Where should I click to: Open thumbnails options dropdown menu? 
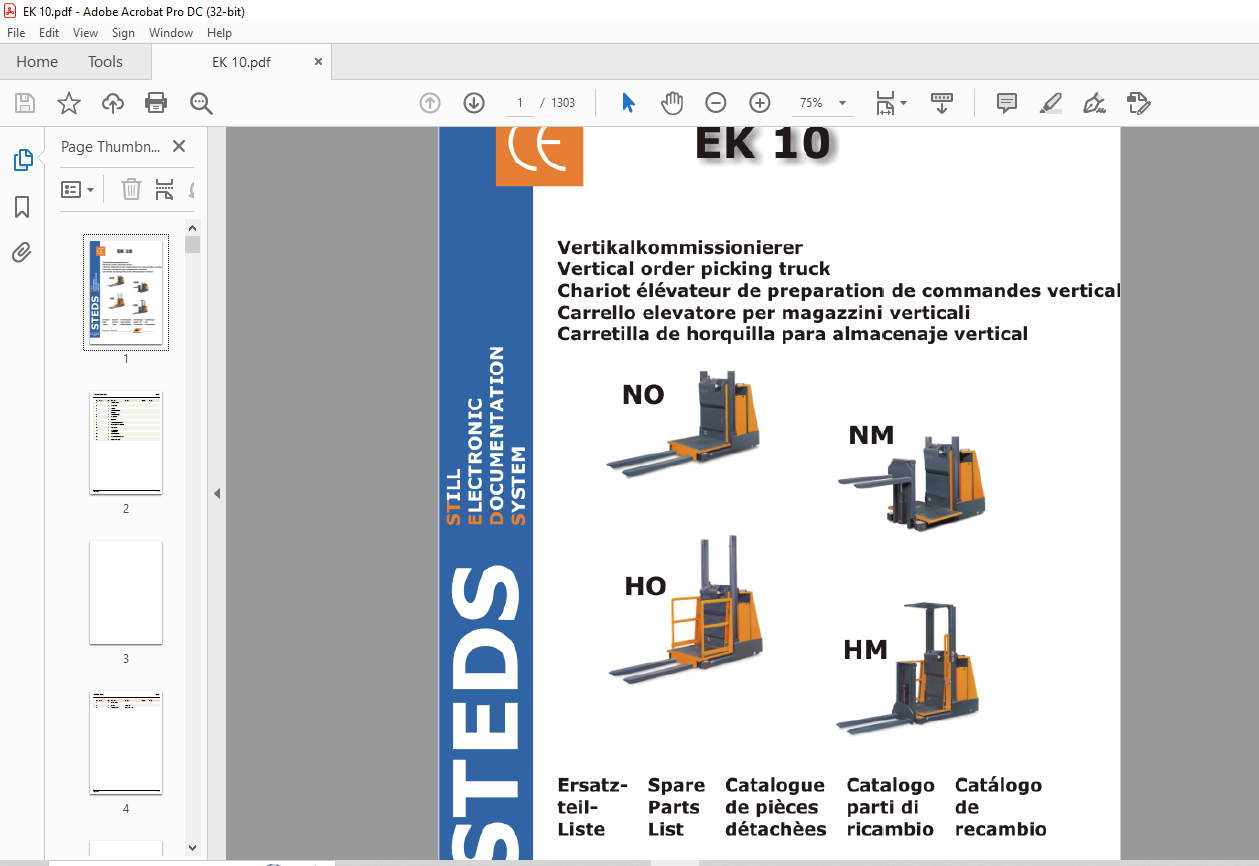(x=77, y=189)
